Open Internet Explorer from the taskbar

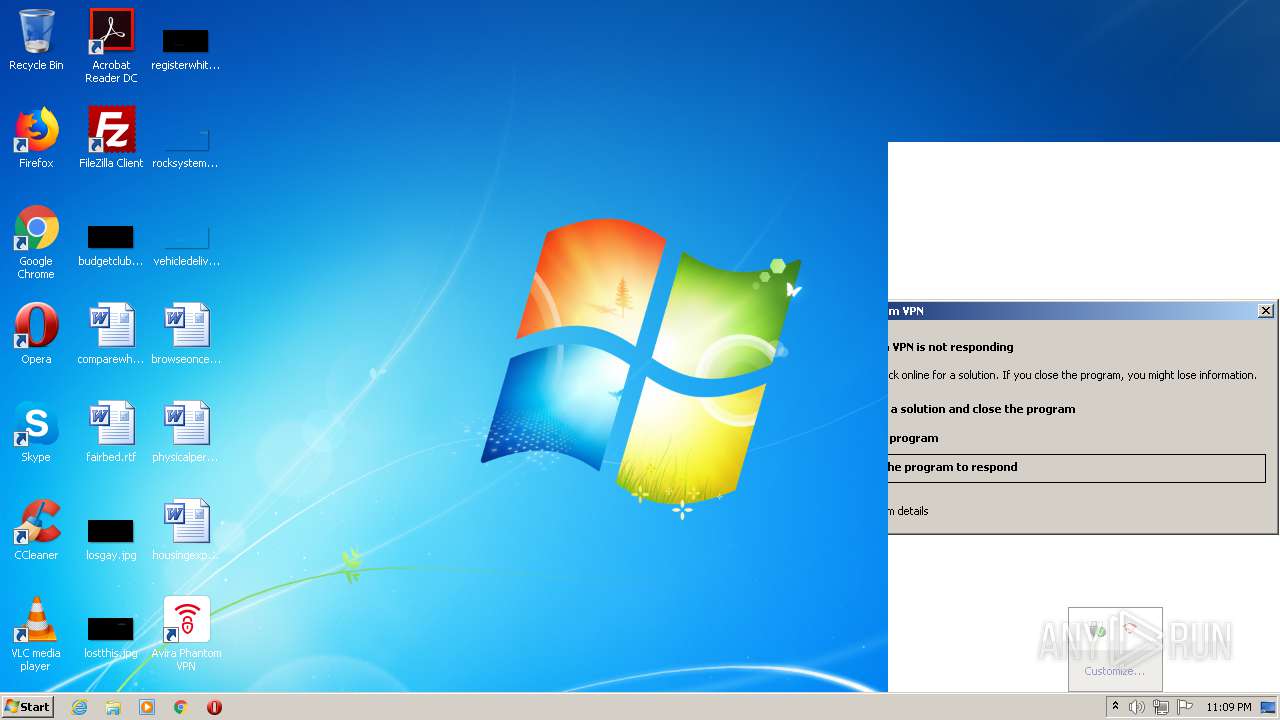[x=79, y=707]
